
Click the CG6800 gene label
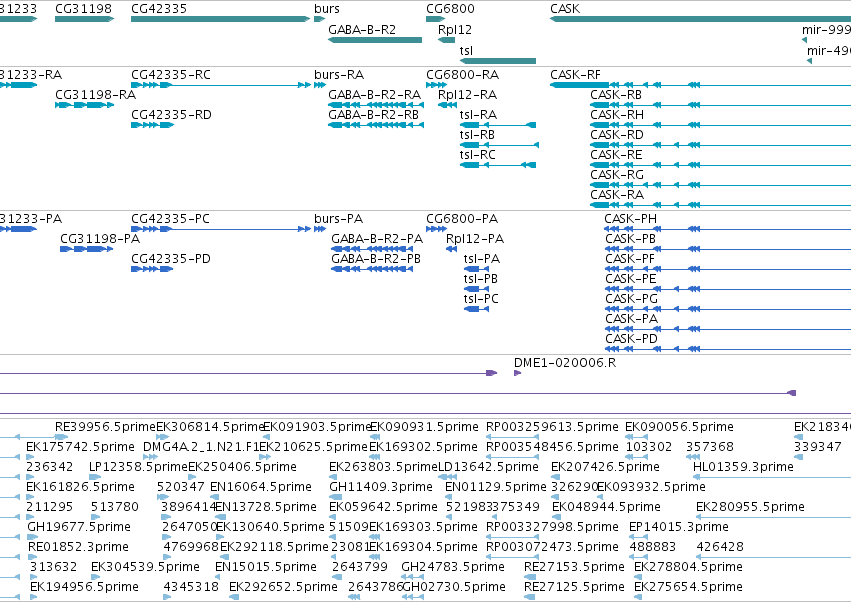[x=450, y=9]
